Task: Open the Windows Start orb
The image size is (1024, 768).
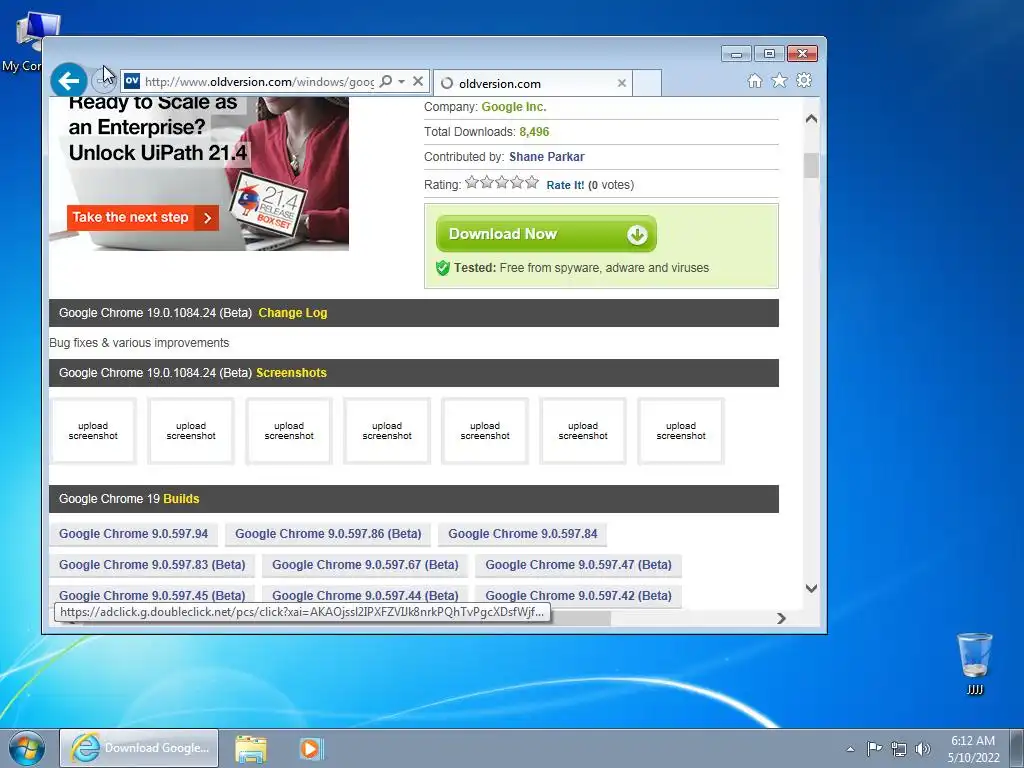Action: point(27,748)
